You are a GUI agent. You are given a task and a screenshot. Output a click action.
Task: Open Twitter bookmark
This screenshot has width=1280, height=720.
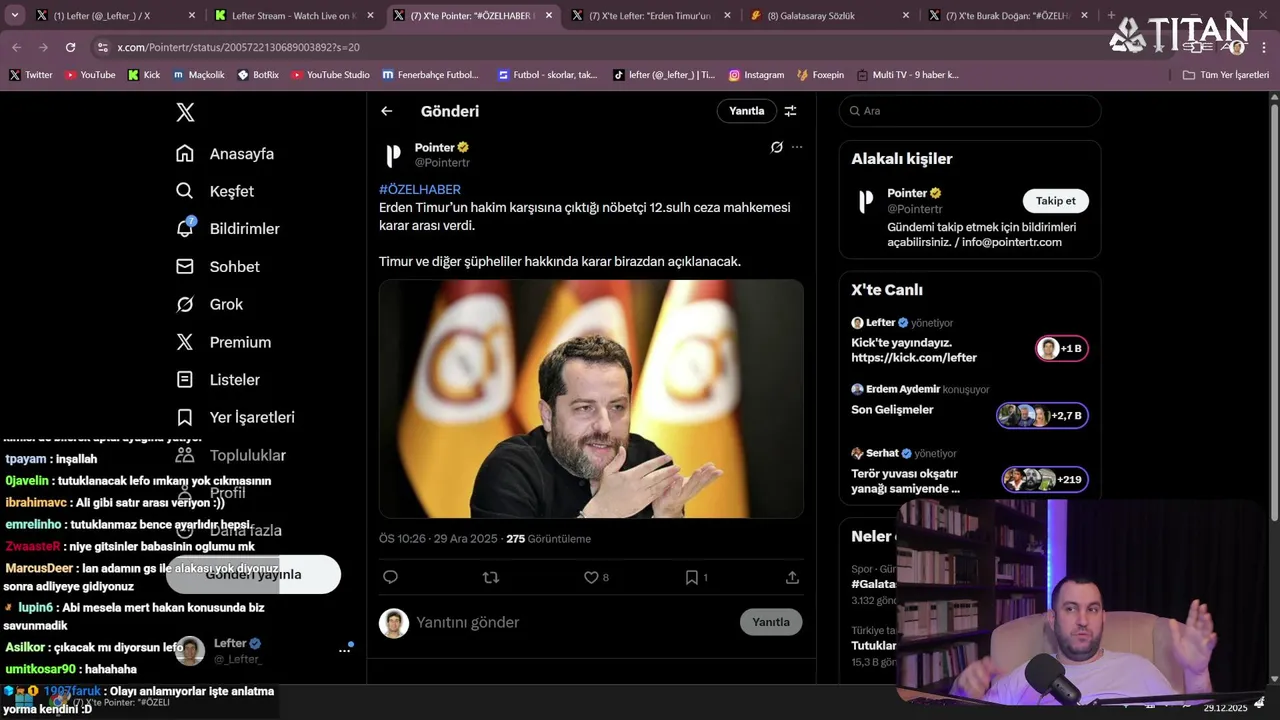(31, 75)
